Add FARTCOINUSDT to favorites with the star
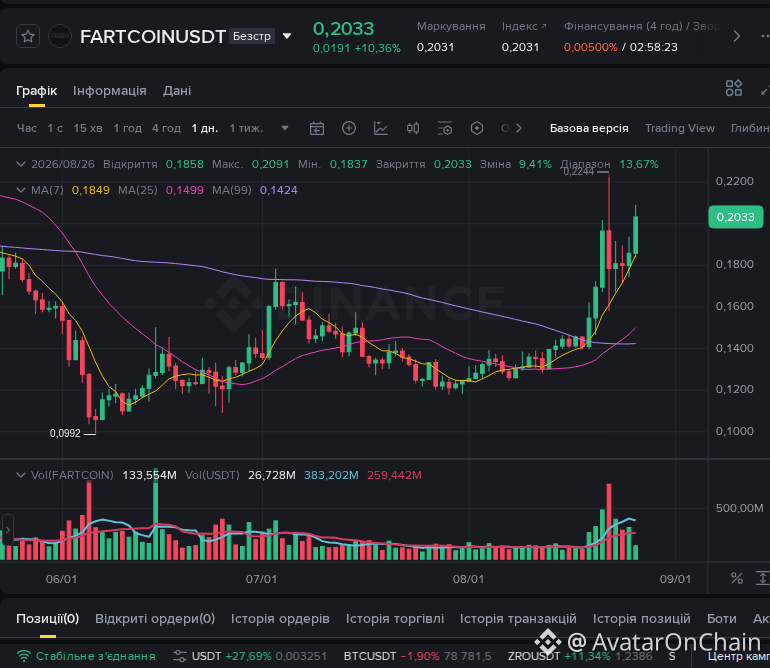This screenshot has width=770, height=668. click(28, 36)
